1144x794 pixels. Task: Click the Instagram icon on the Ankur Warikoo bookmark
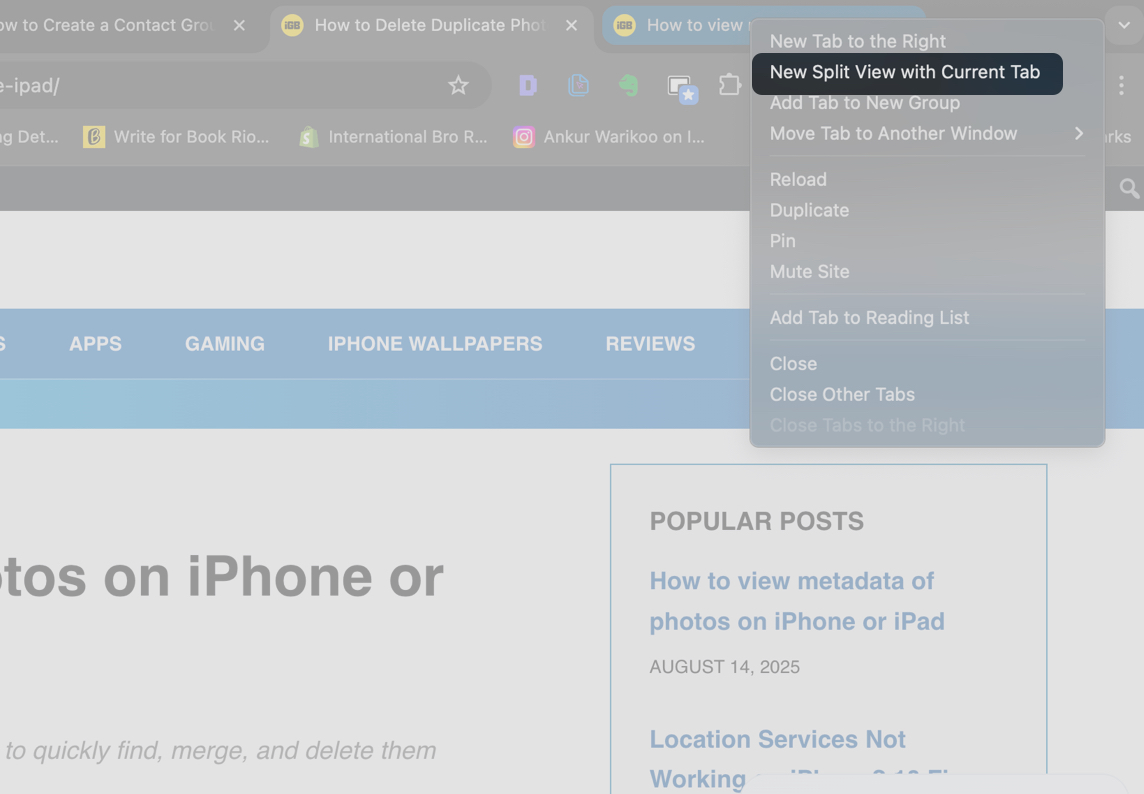pos(524,137)
